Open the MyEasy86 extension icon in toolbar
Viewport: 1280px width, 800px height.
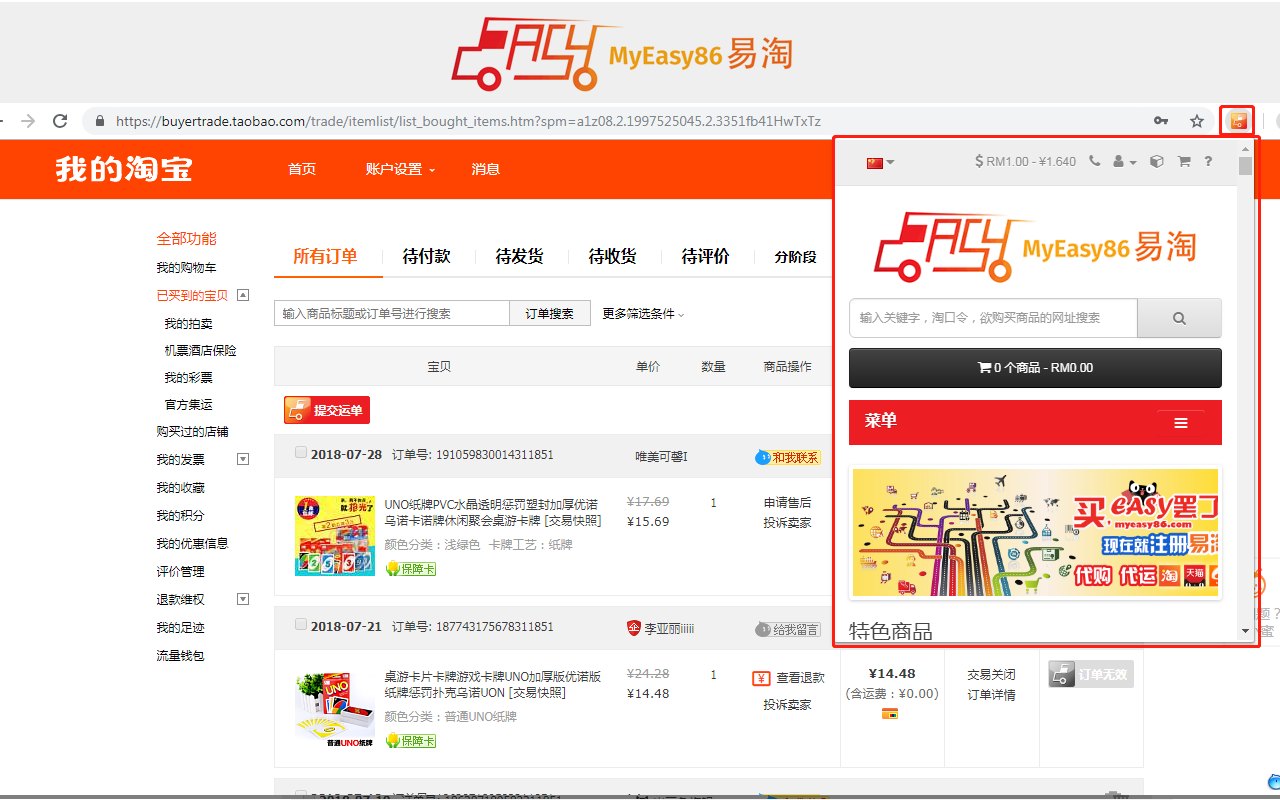(1238, 121)
